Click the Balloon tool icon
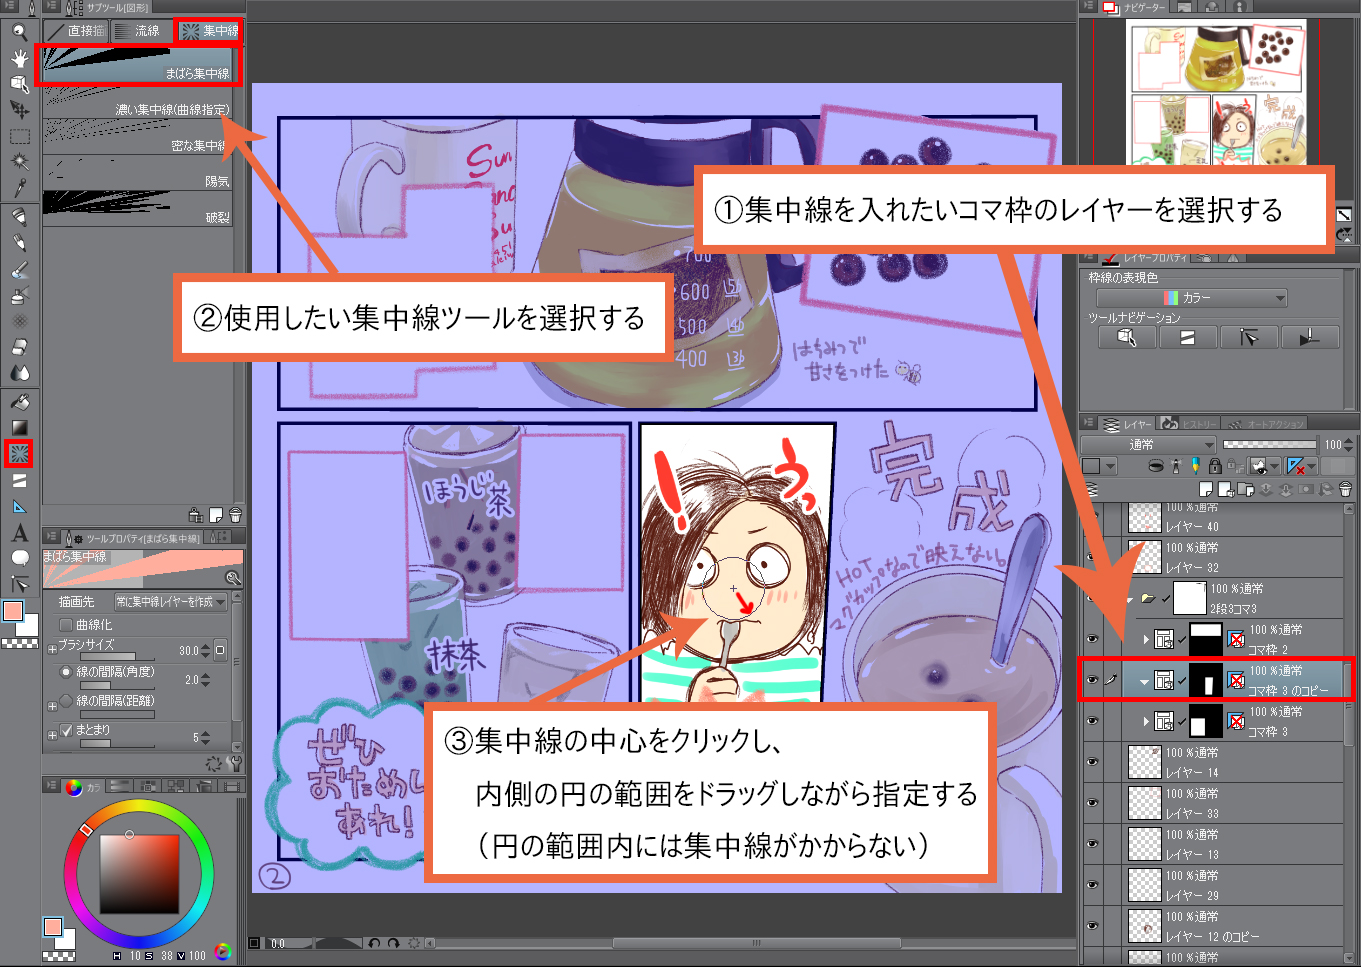This screenshot has width=1361, height=967. (x=19, y=558)
